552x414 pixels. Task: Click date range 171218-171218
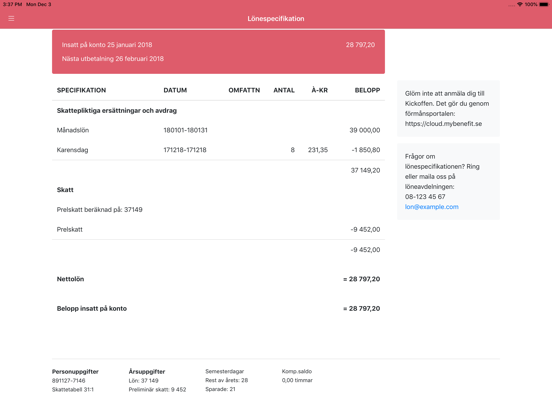[185, 150]
